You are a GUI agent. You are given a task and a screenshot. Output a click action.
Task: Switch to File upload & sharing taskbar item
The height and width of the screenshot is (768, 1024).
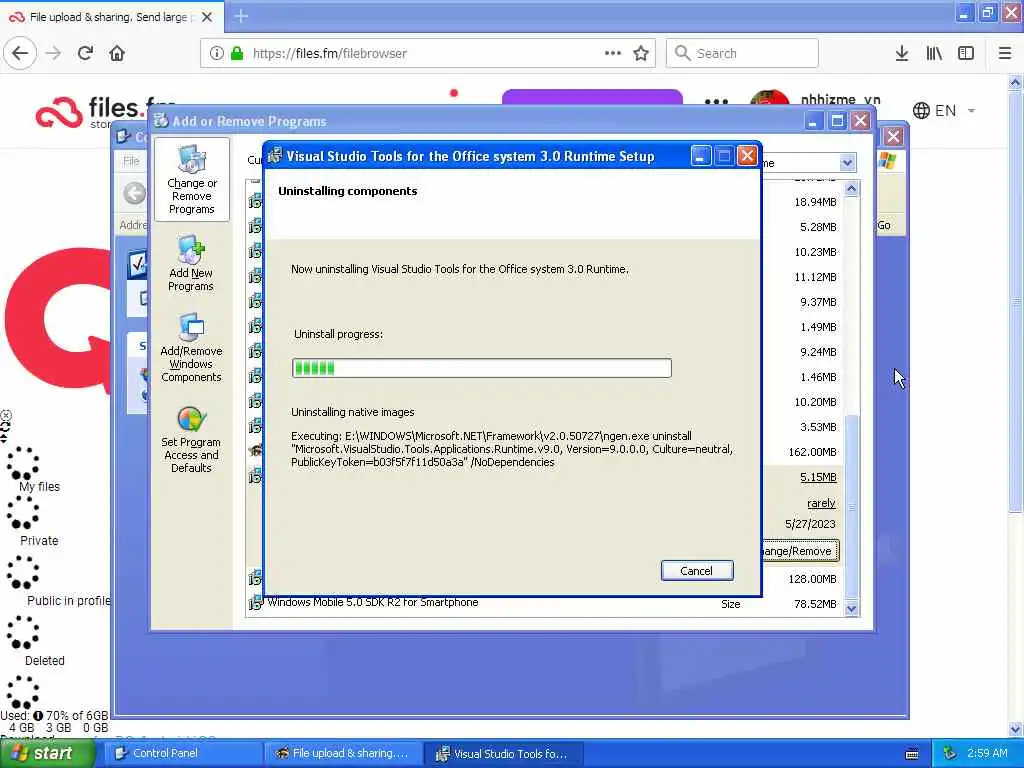click(x=343, y=753)
